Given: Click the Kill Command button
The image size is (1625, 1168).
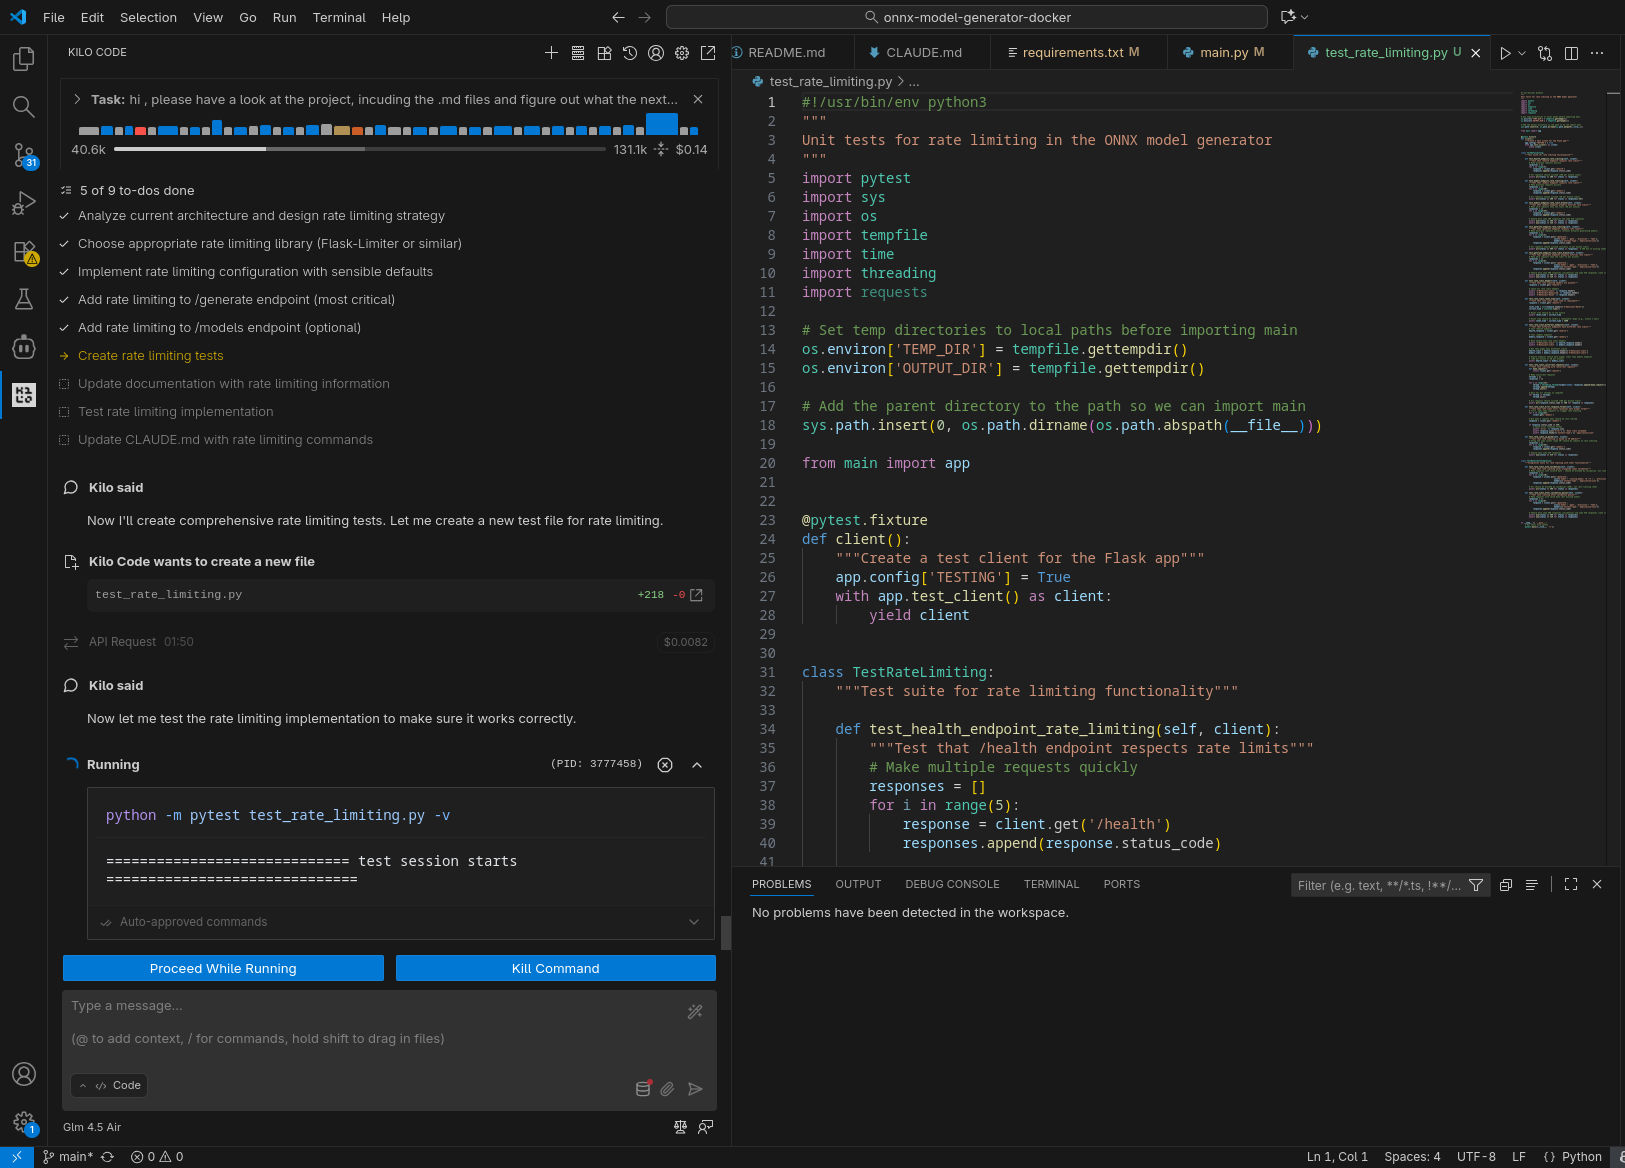Looking at the screenshot, I should point(555,968).
